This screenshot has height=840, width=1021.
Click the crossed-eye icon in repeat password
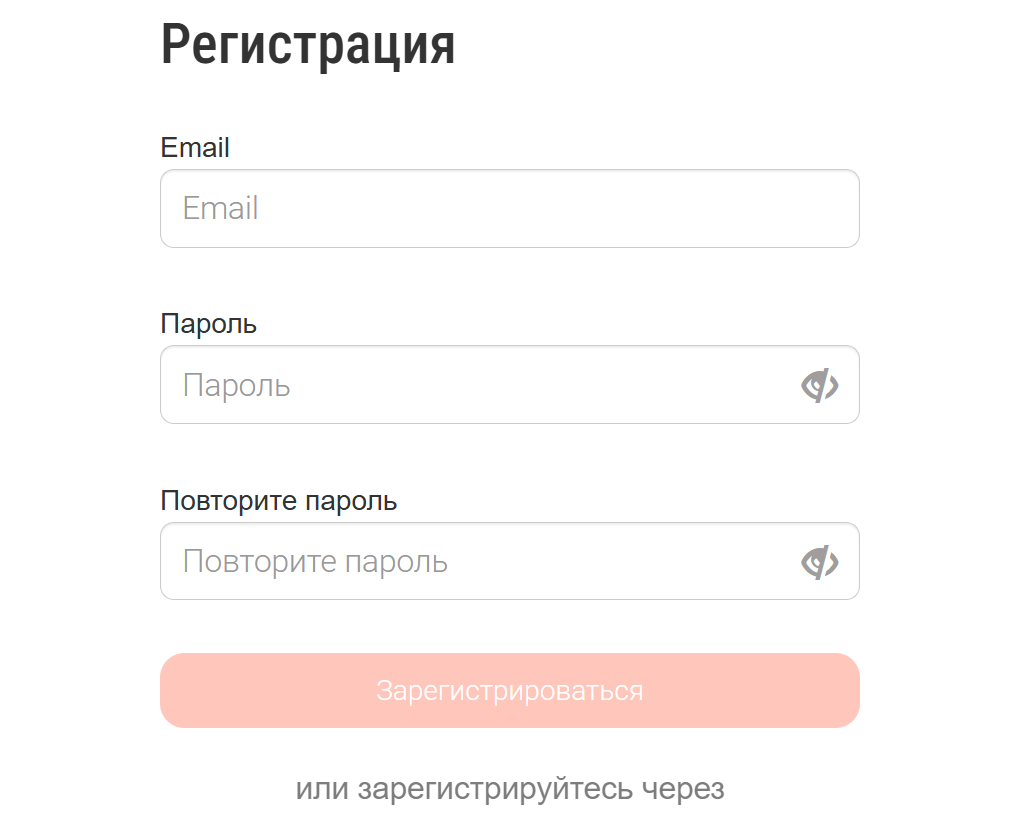pyautogui.click(x=819, y=562)
